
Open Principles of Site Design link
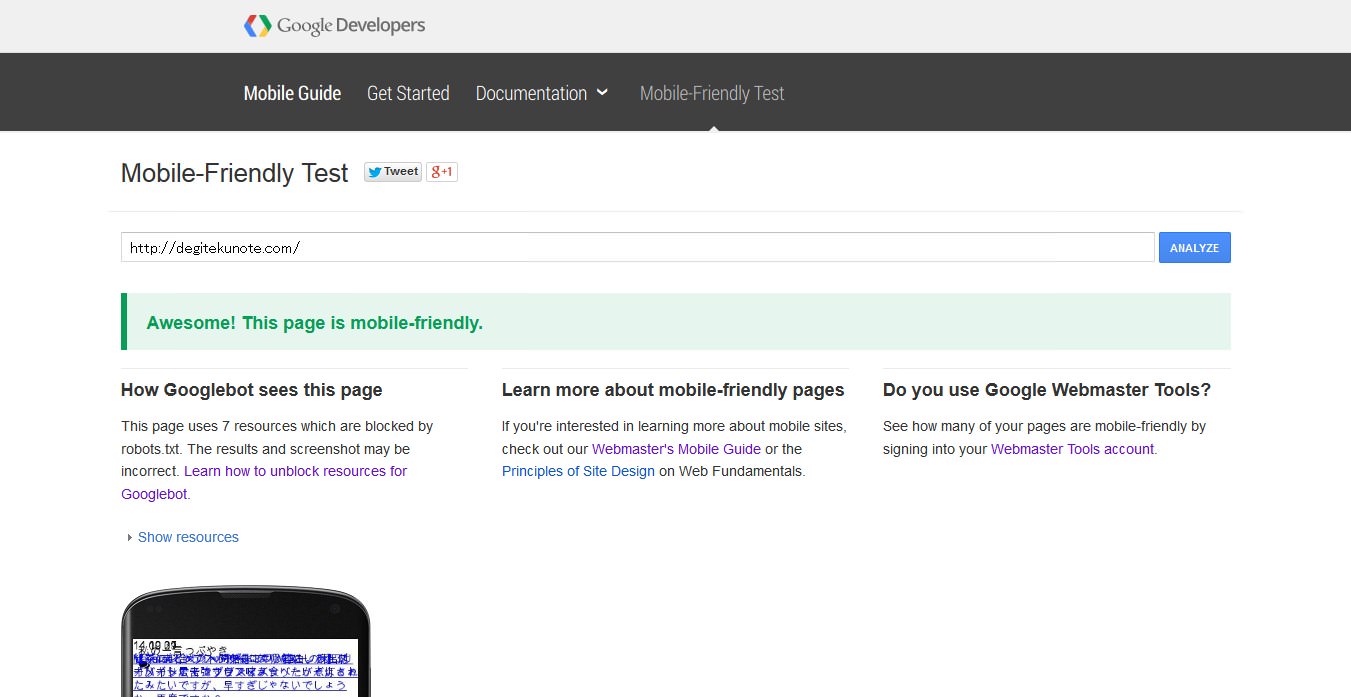point(578,471)
